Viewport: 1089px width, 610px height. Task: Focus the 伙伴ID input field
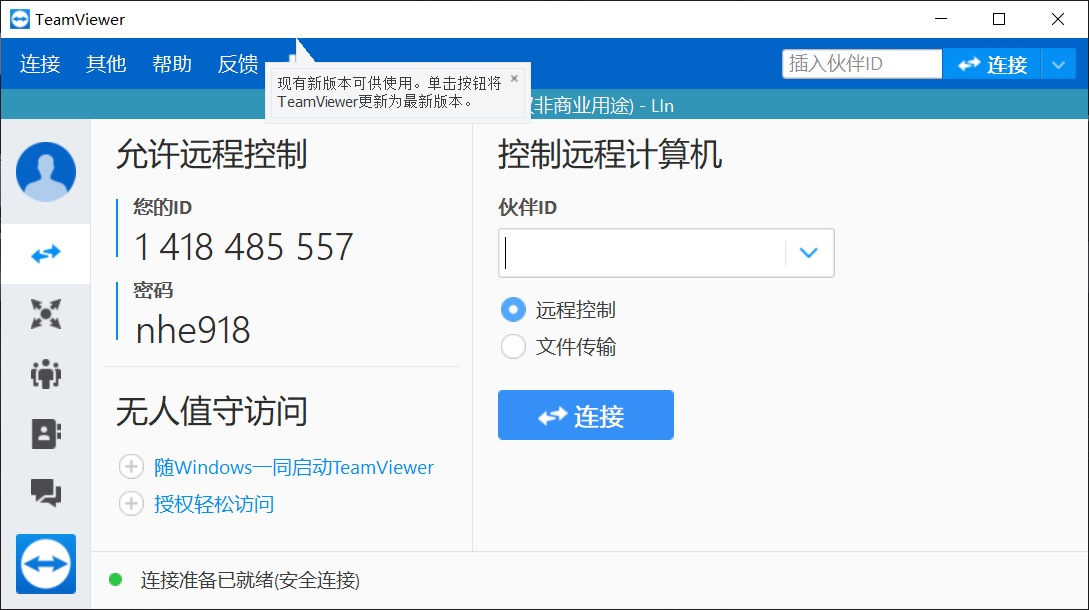(642, 253)
